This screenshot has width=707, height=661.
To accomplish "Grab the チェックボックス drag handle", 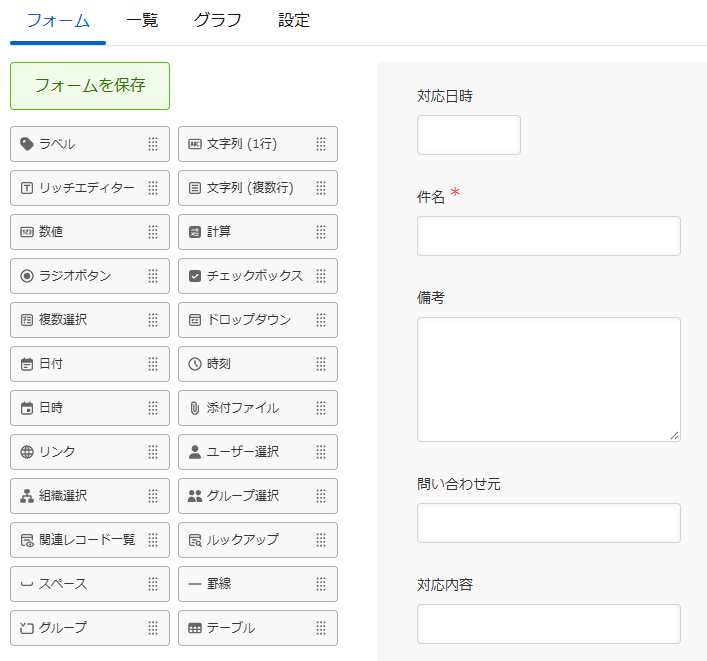I will coord(321,276).
